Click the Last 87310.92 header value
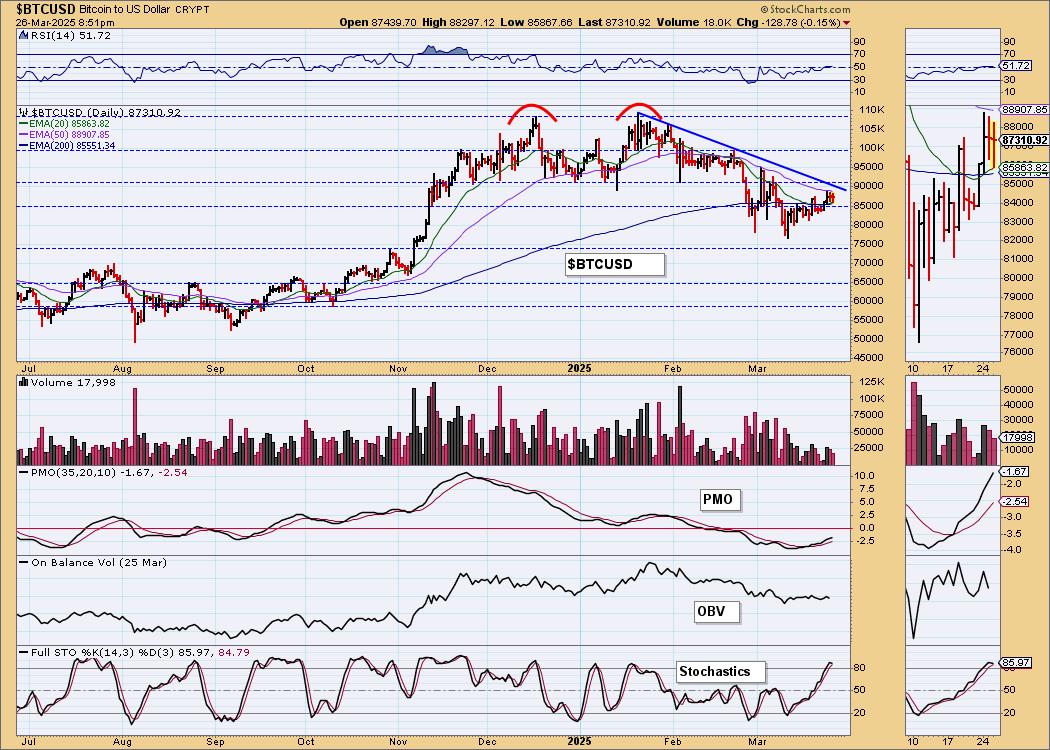Image resolution: width=1050 pixels, height=750 pixels. (614, 22)
